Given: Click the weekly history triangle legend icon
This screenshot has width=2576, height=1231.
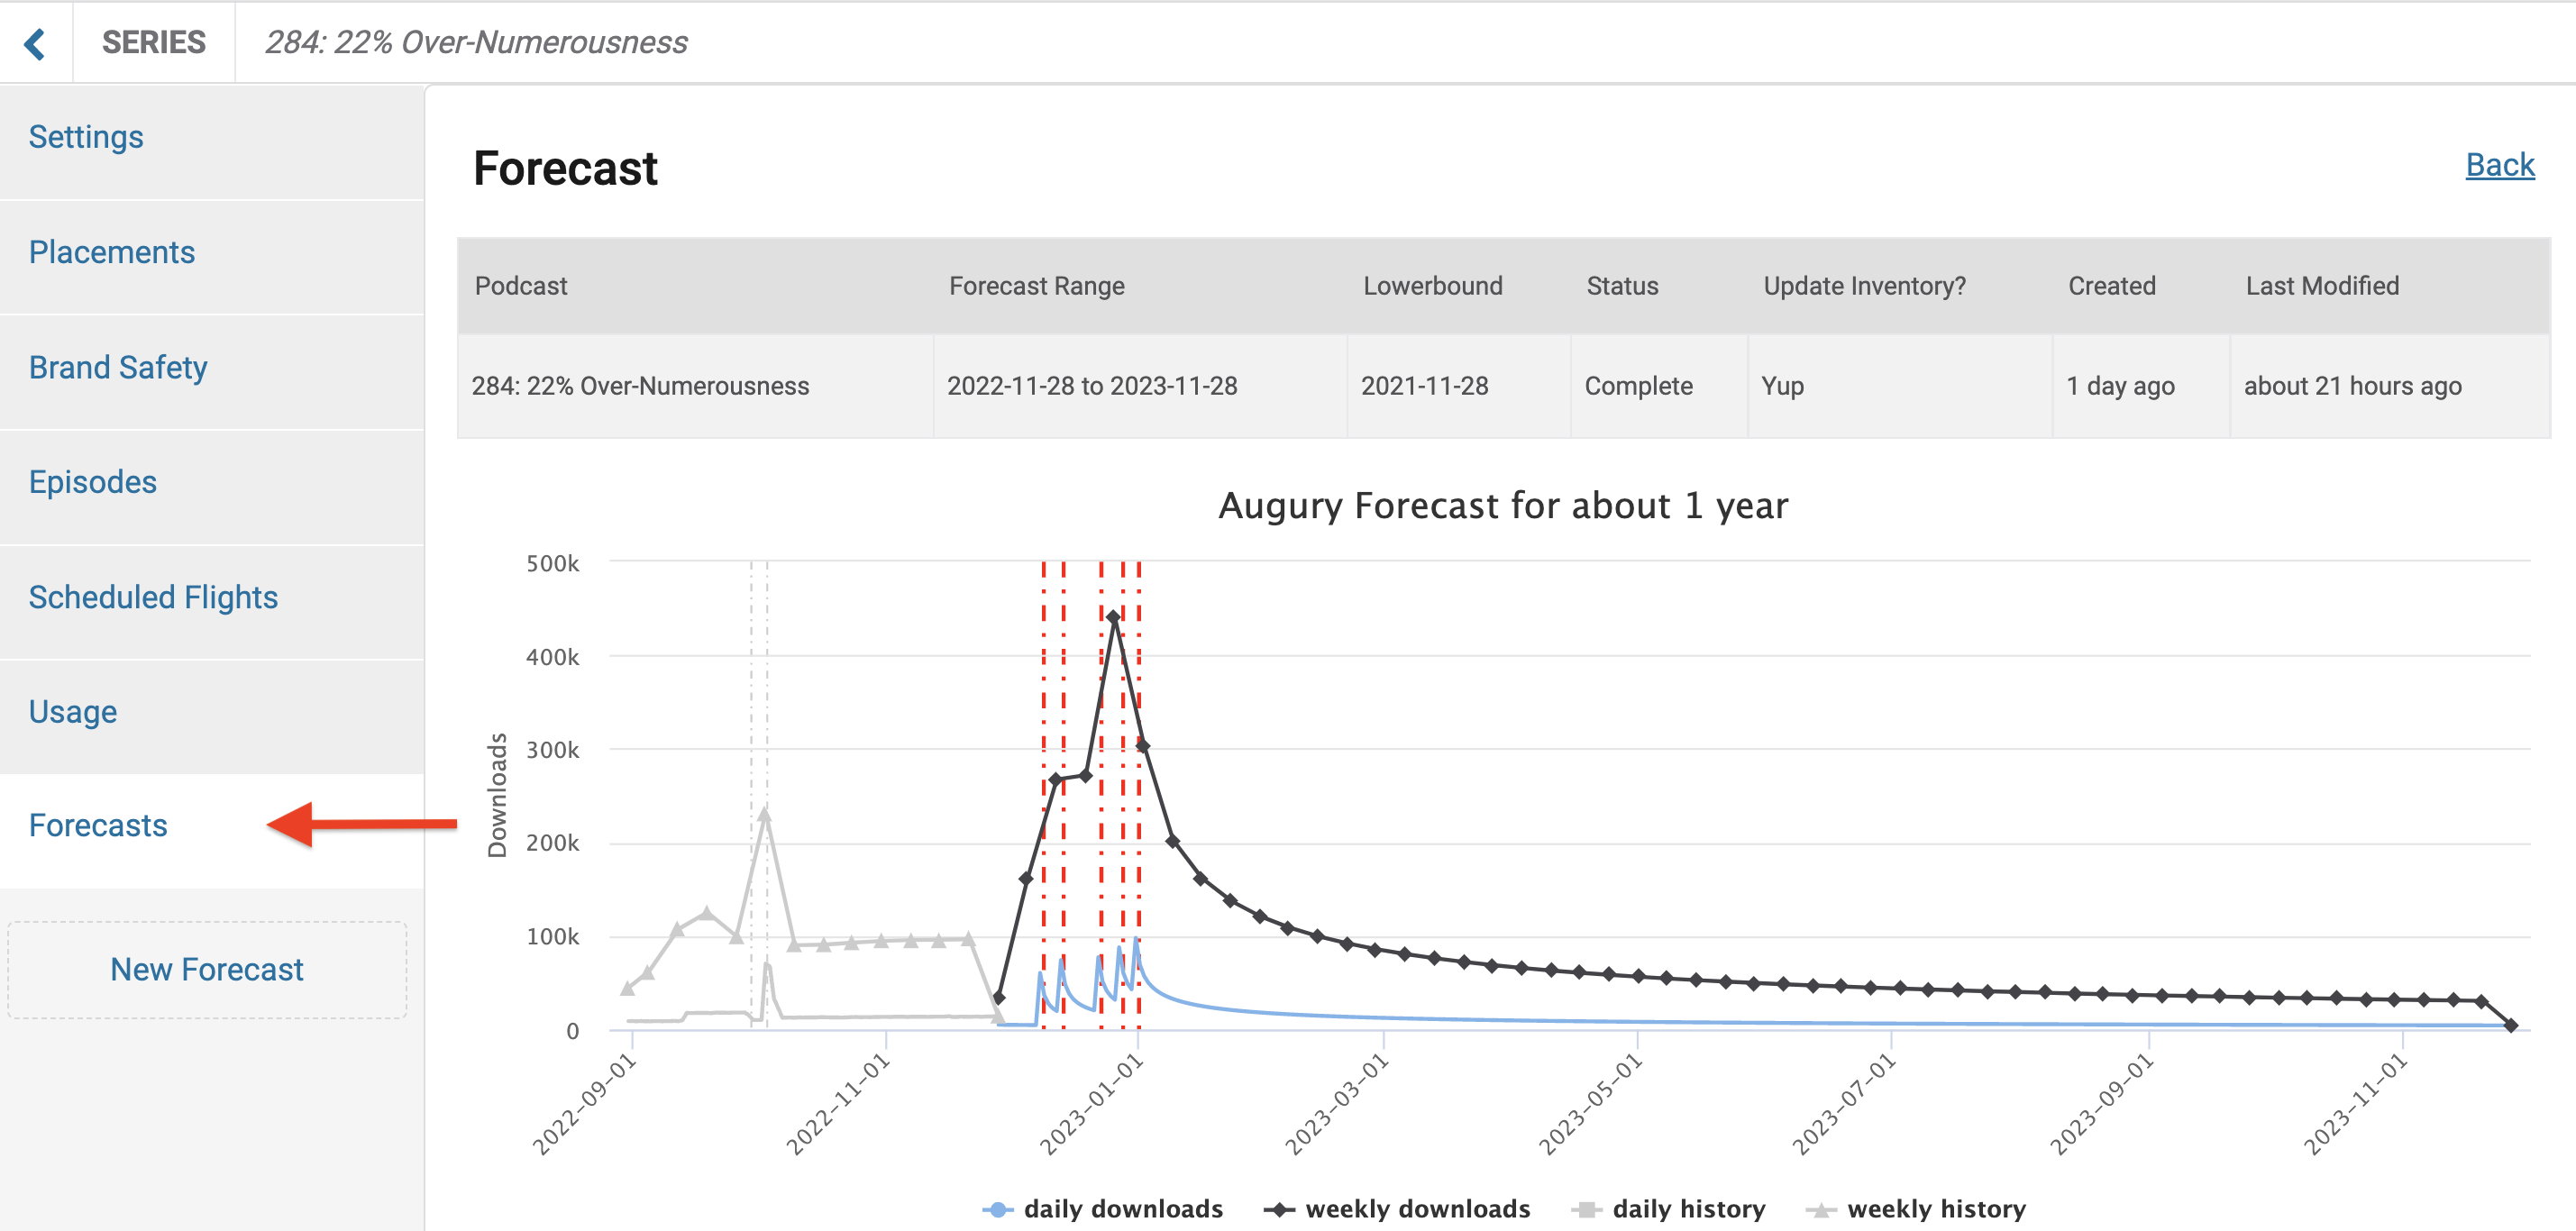Looking at the screenshot, I should click(x=1822, y=1208).
